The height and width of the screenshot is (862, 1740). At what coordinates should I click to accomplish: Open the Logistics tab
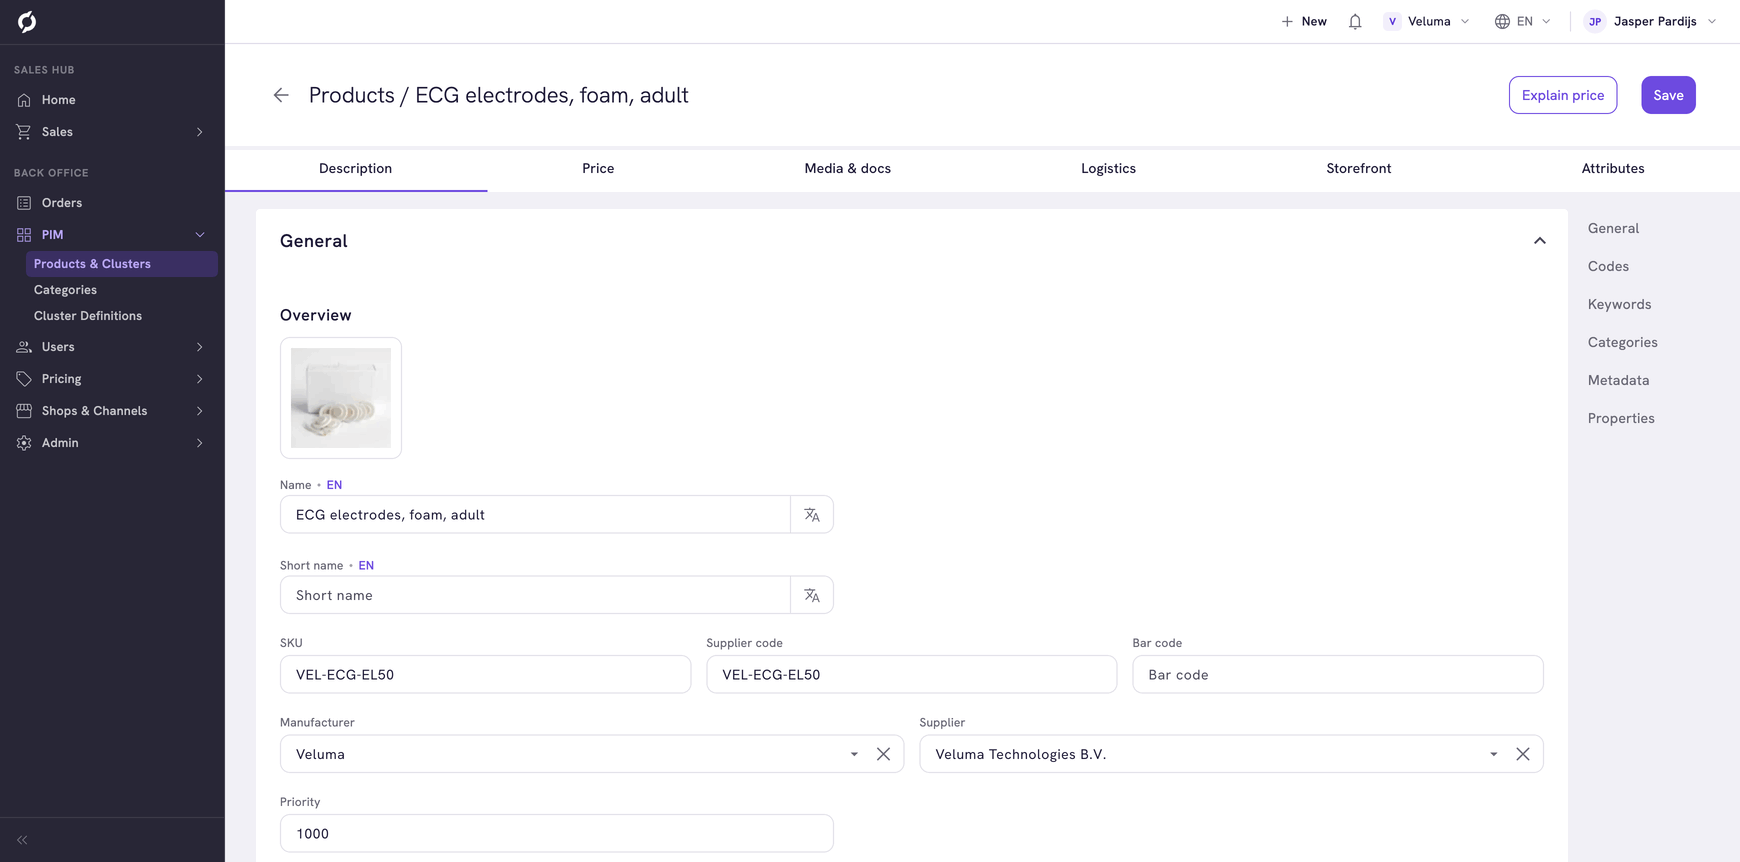click(1108, 169)
